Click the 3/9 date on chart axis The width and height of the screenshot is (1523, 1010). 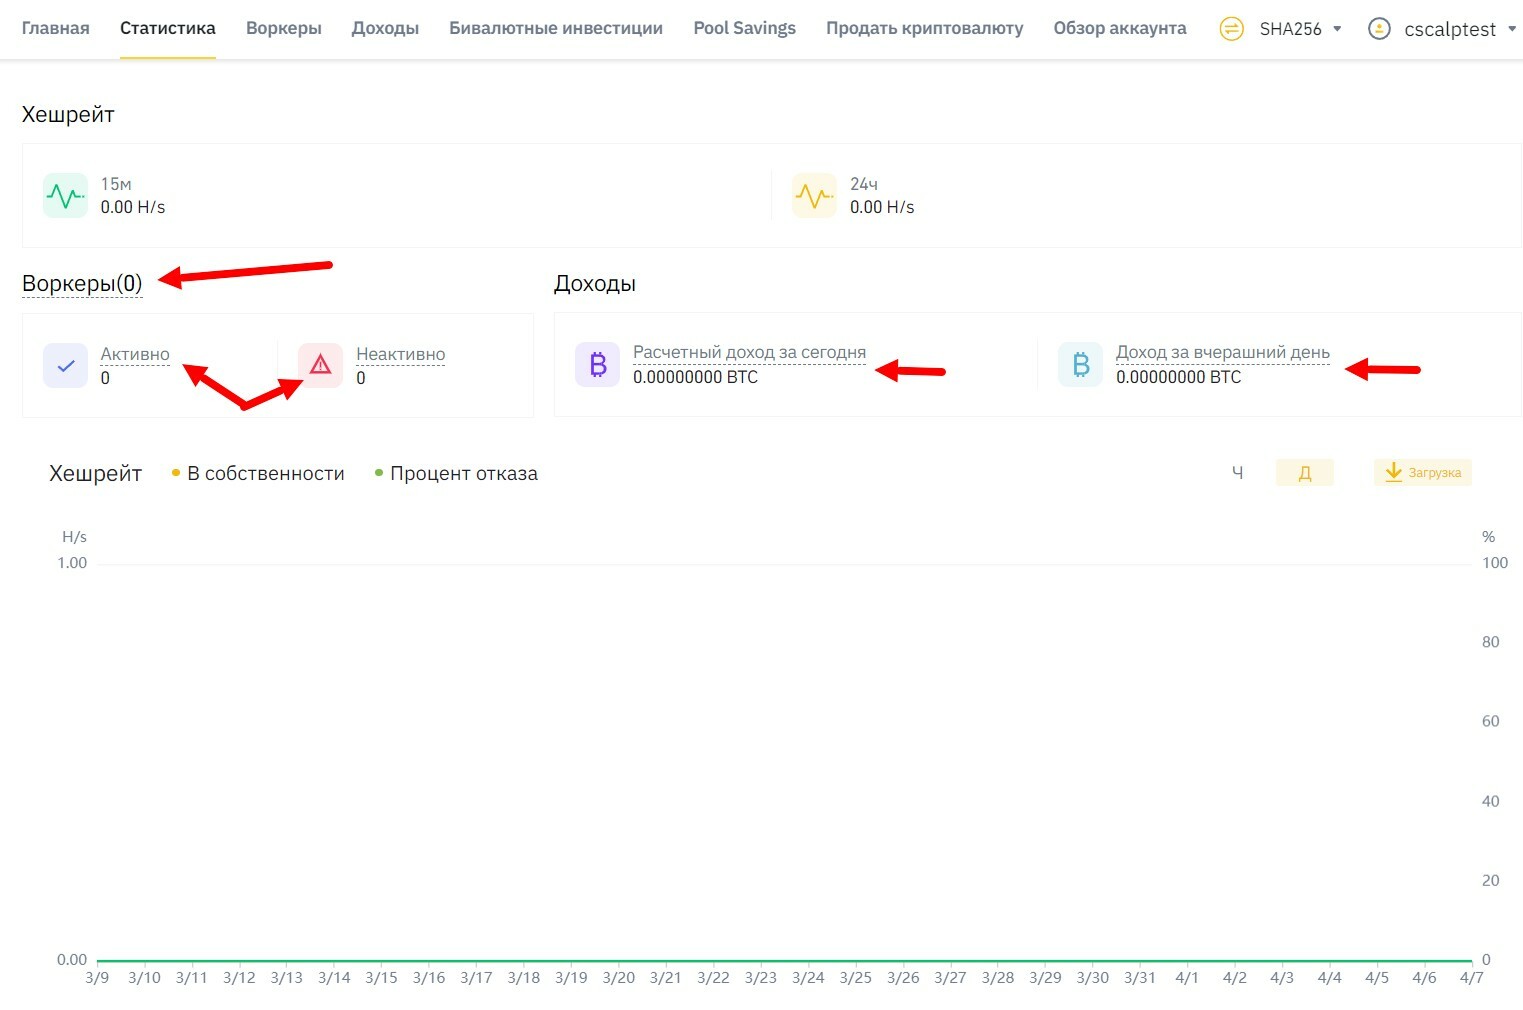coord(97,978)
